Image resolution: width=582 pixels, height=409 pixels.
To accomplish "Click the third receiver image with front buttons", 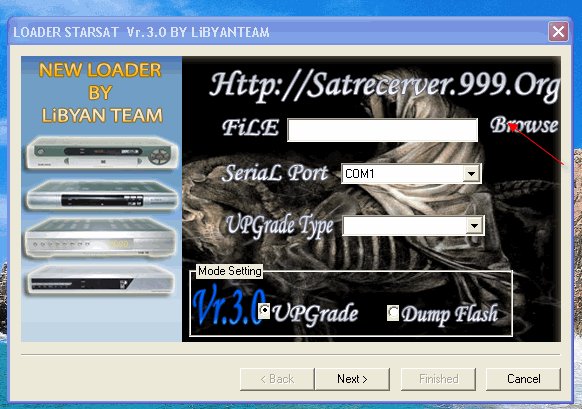I will 100,238.
